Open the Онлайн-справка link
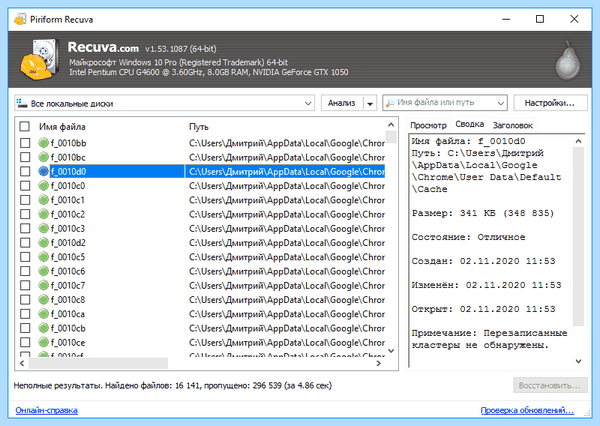Screen dimensions: 600x426 tap(46, 410)
